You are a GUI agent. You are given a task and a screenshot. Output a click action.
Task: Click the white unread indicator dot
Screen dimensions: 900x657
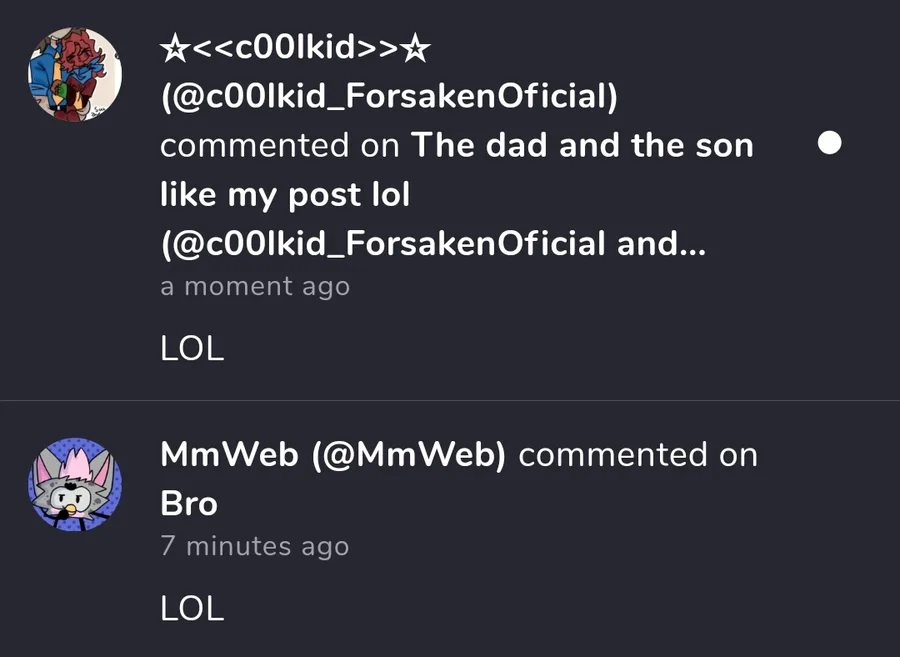click(829, 144)
